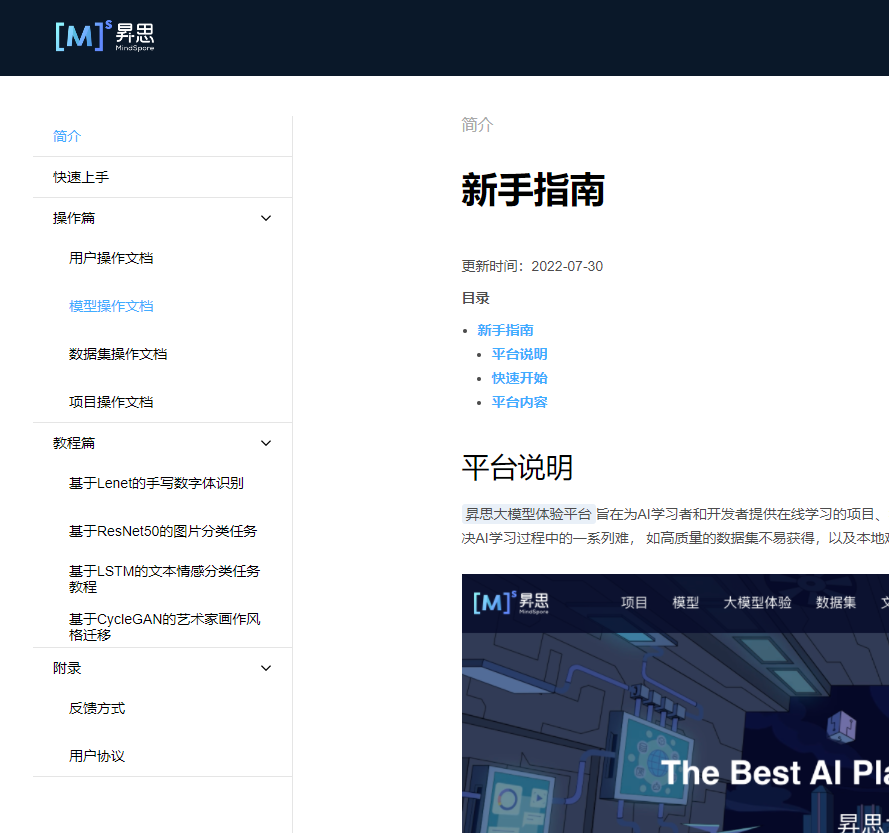This screenshot has height=833, width=889.
Task: Jump to 快速开始 via contents link
Action: coord(519,378)
